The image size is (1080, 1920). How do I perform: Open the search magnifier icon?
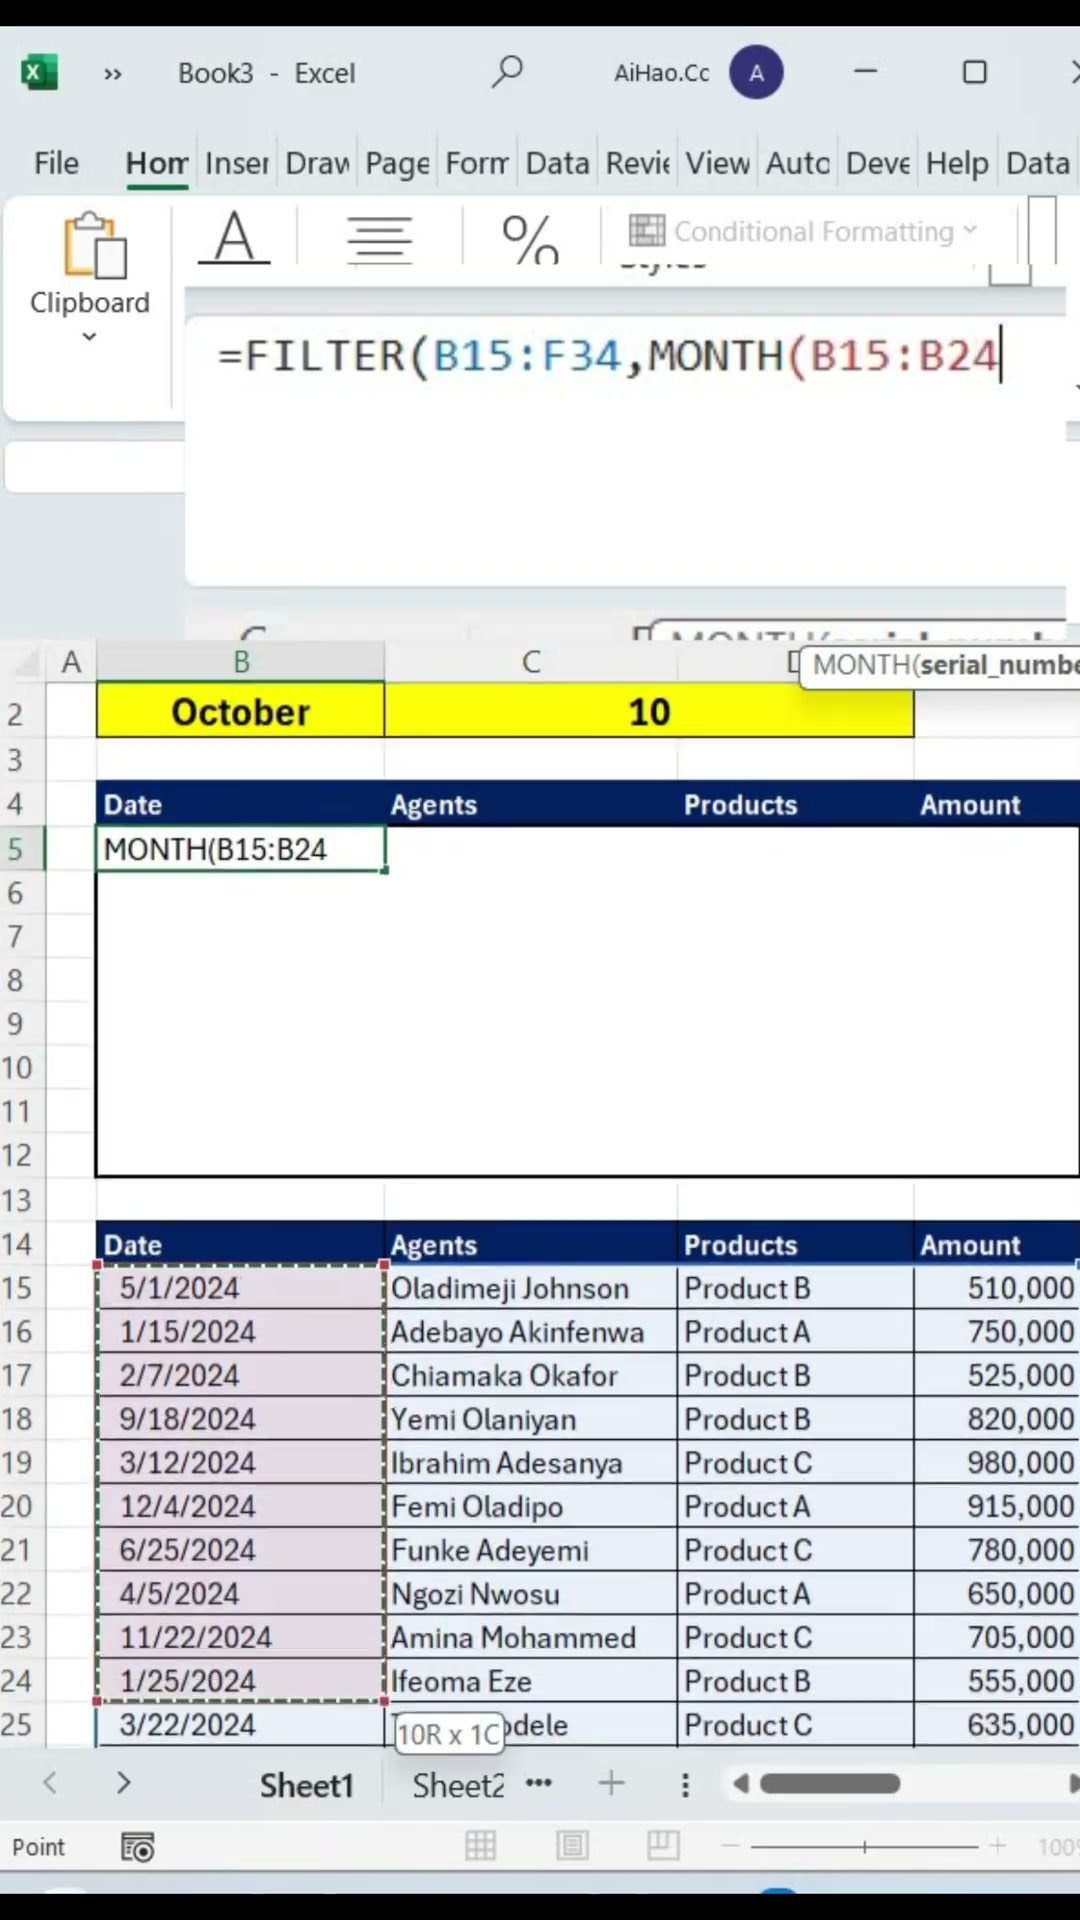(508, 72)
